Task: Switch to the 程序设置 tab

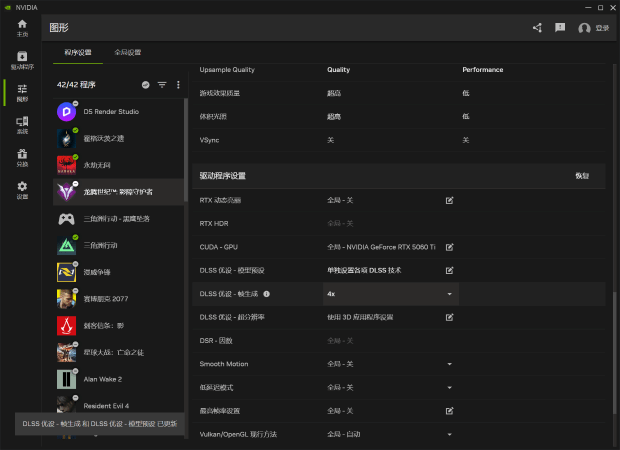Action: [78, 52]
